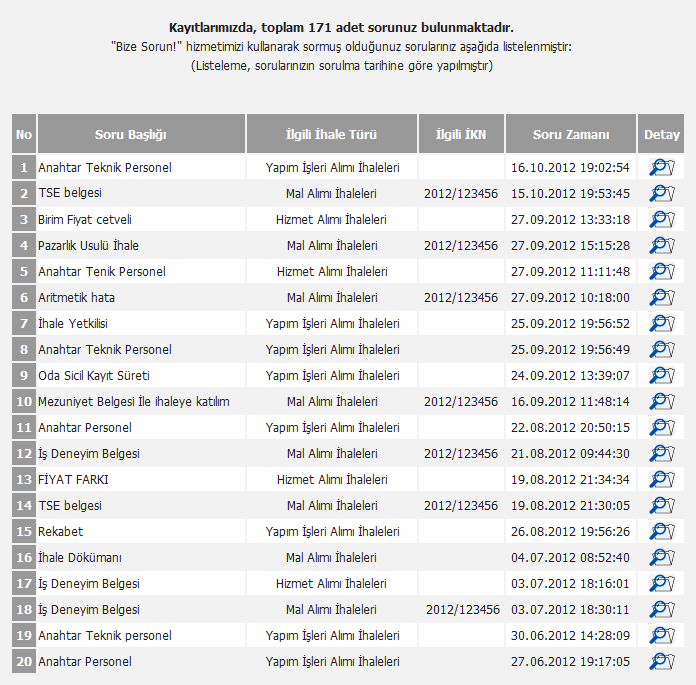The width and height of the screenshot is (696, 685).
Task: Click timestamp 16.09.2012 11:48:14
Action: pyautogui.click(x=570, y=401)
